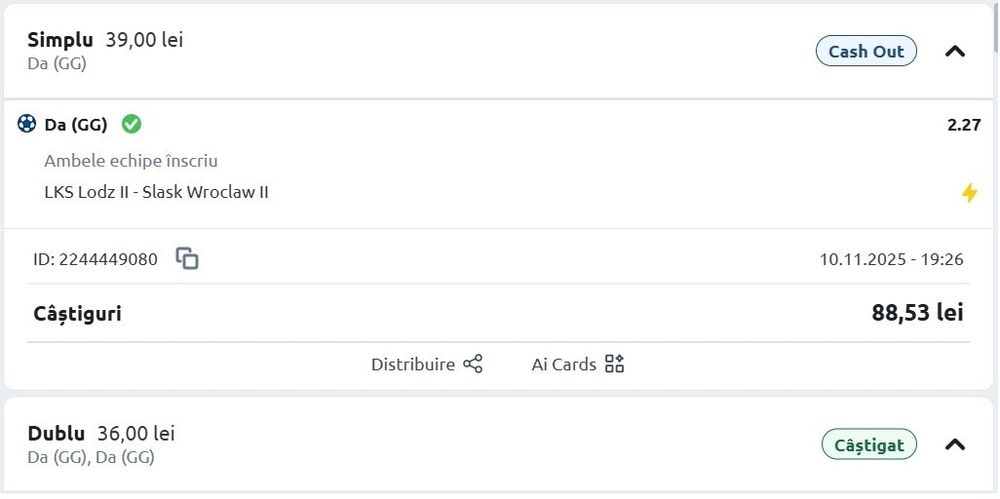Click the vertical scrollbar thumb at the right edge
1000x499 pixels.
994,25
